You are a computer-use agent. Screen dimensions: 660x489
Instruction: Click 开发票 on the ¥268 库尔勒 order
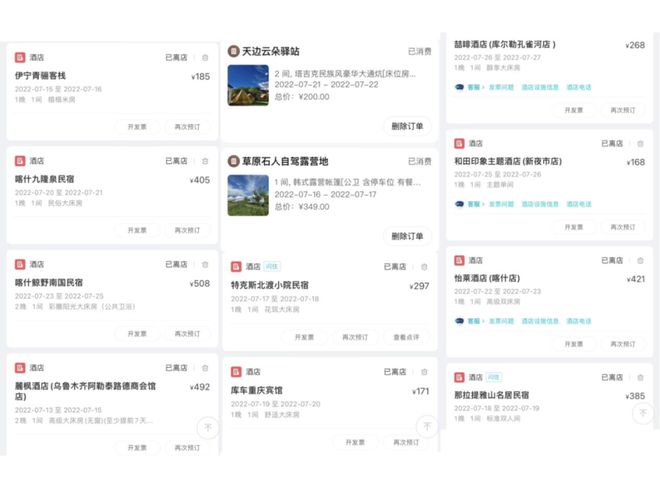coord(574,110)
